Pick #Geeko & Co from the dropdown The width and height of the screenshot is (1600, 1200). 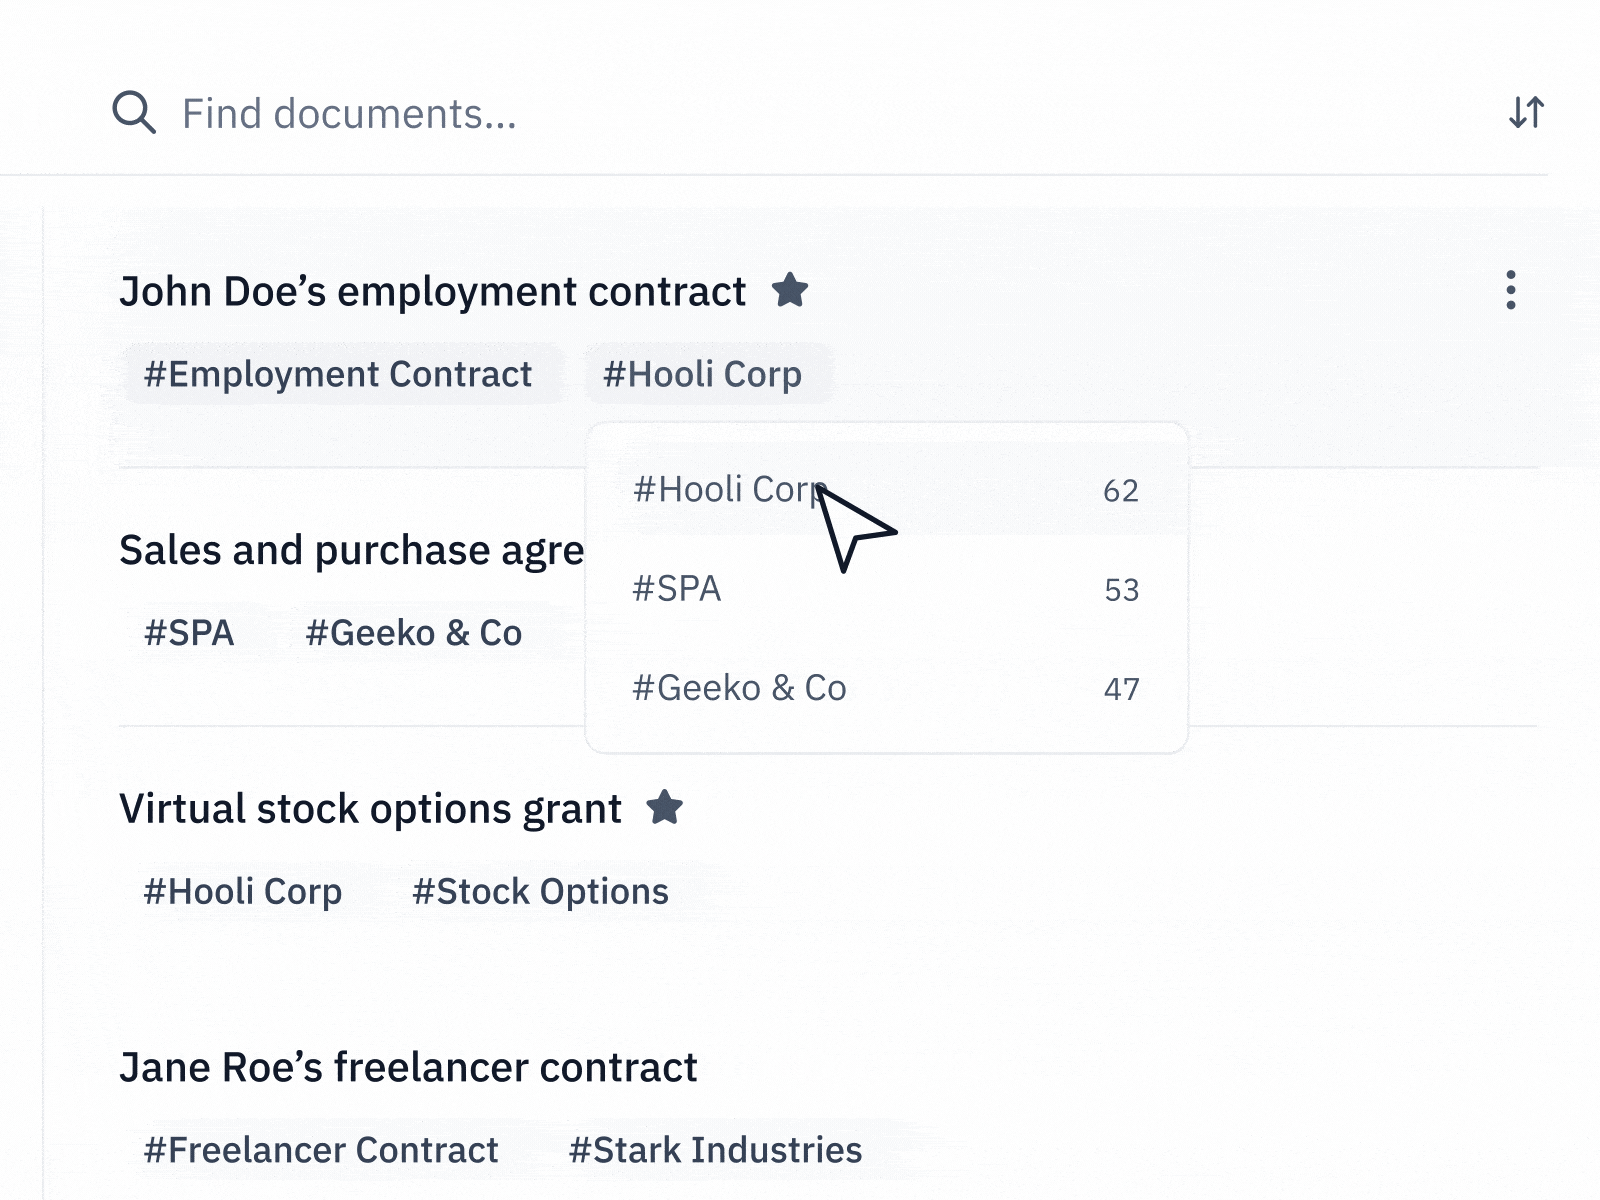pos(739,688)
